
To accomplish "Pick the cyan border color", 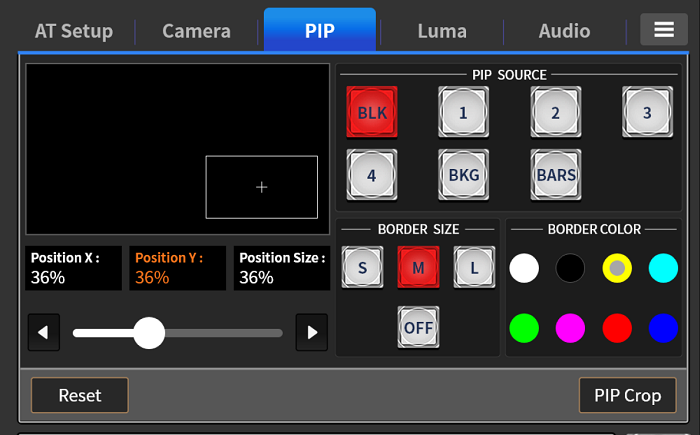I will tap(663, 268).
